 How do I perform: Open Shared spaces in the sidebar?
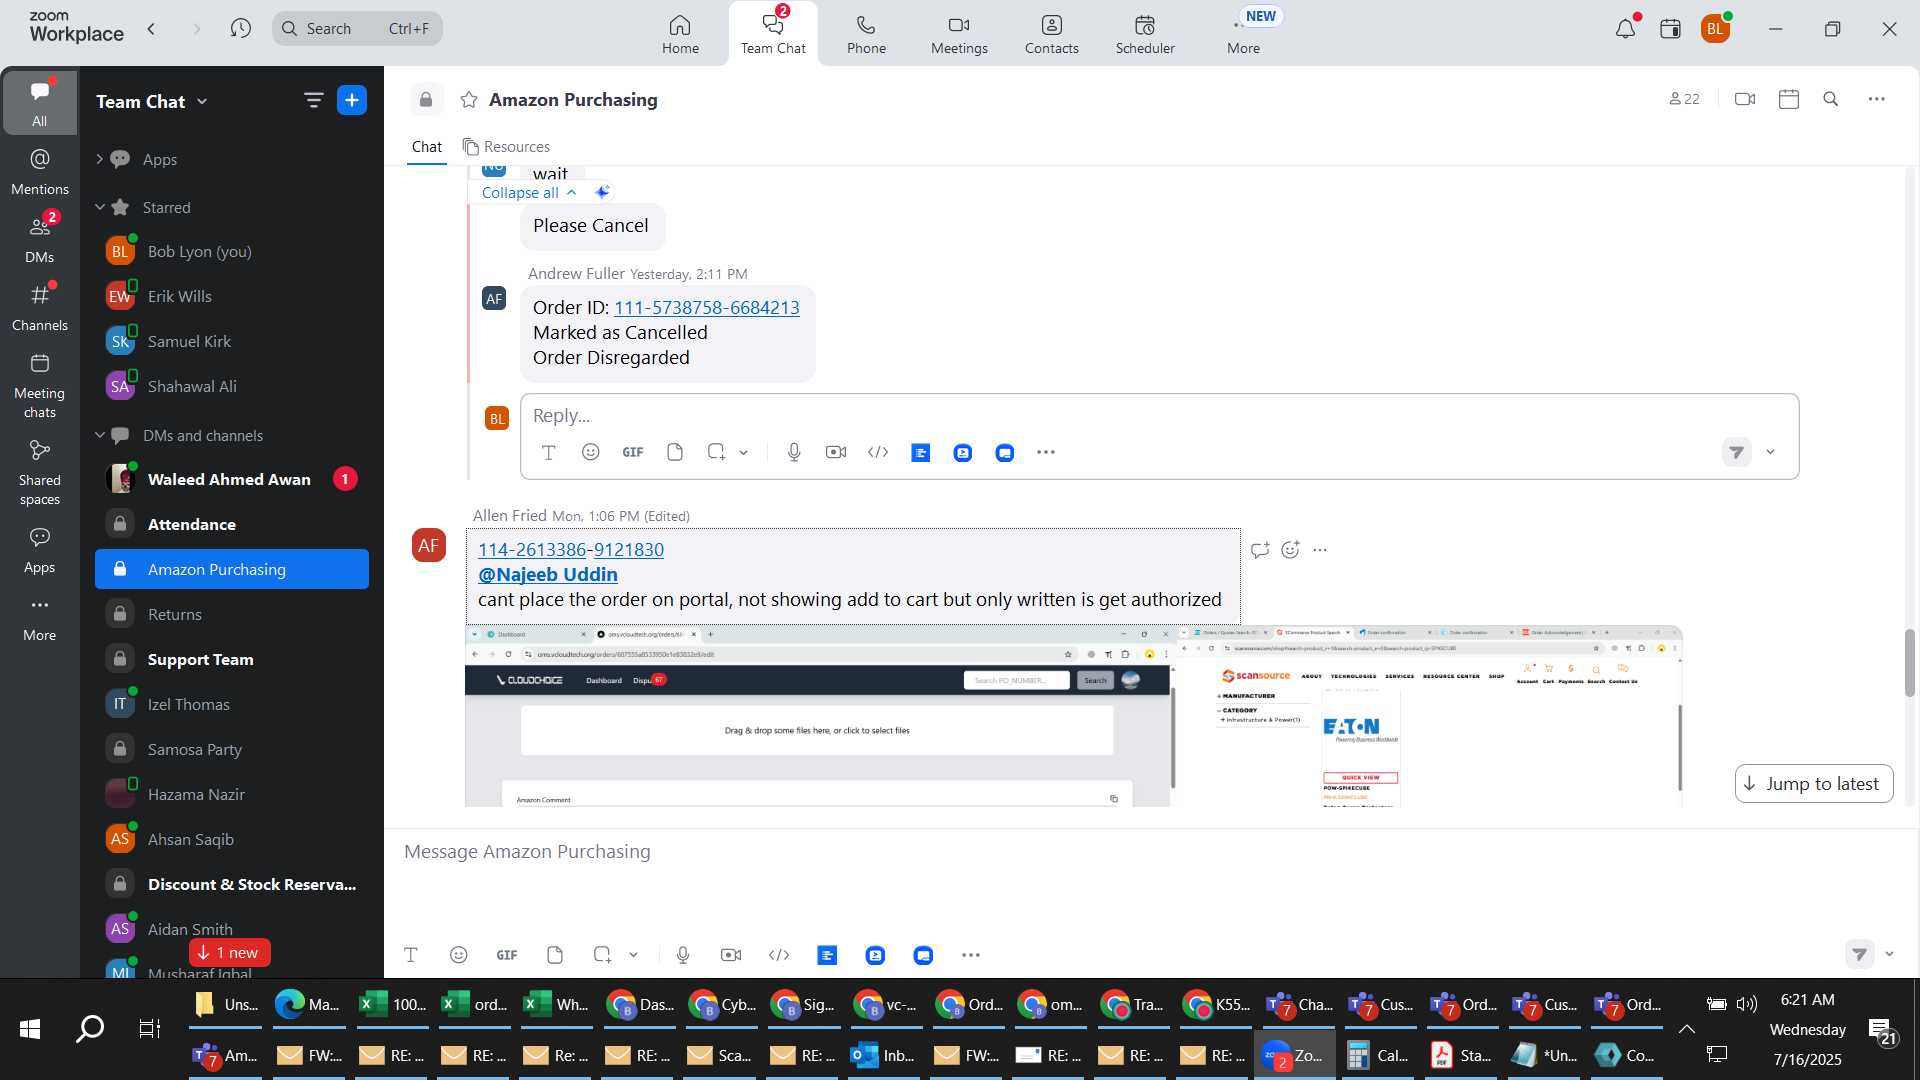(40, 472)
